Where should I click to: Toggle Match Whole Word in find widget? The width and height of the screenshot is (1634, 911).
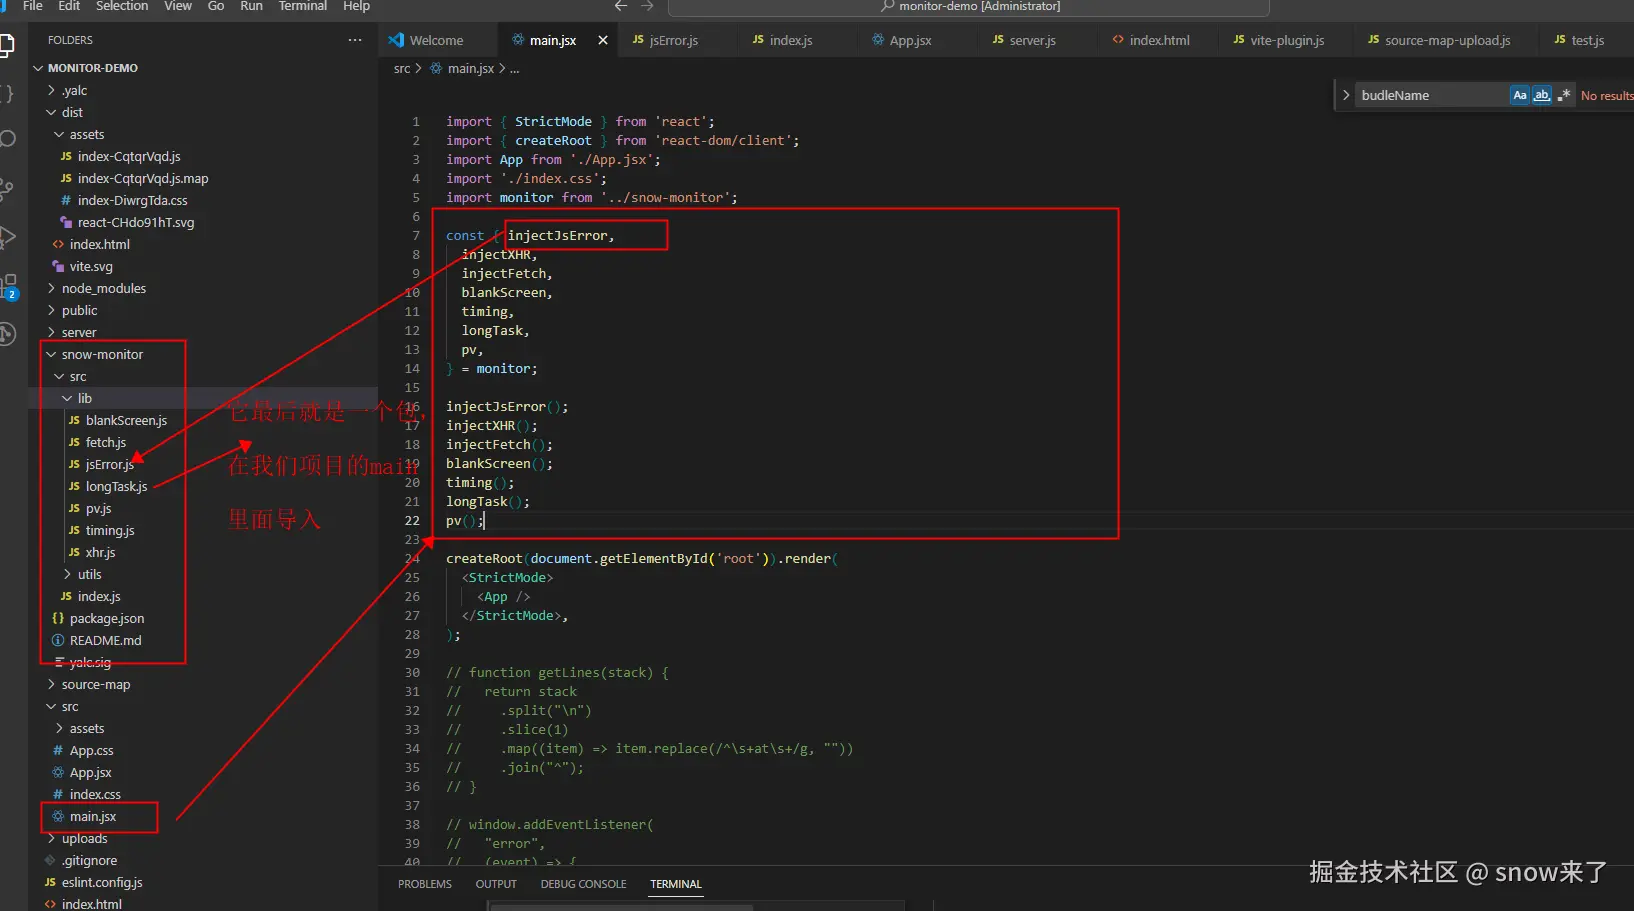coord(1542,95)
